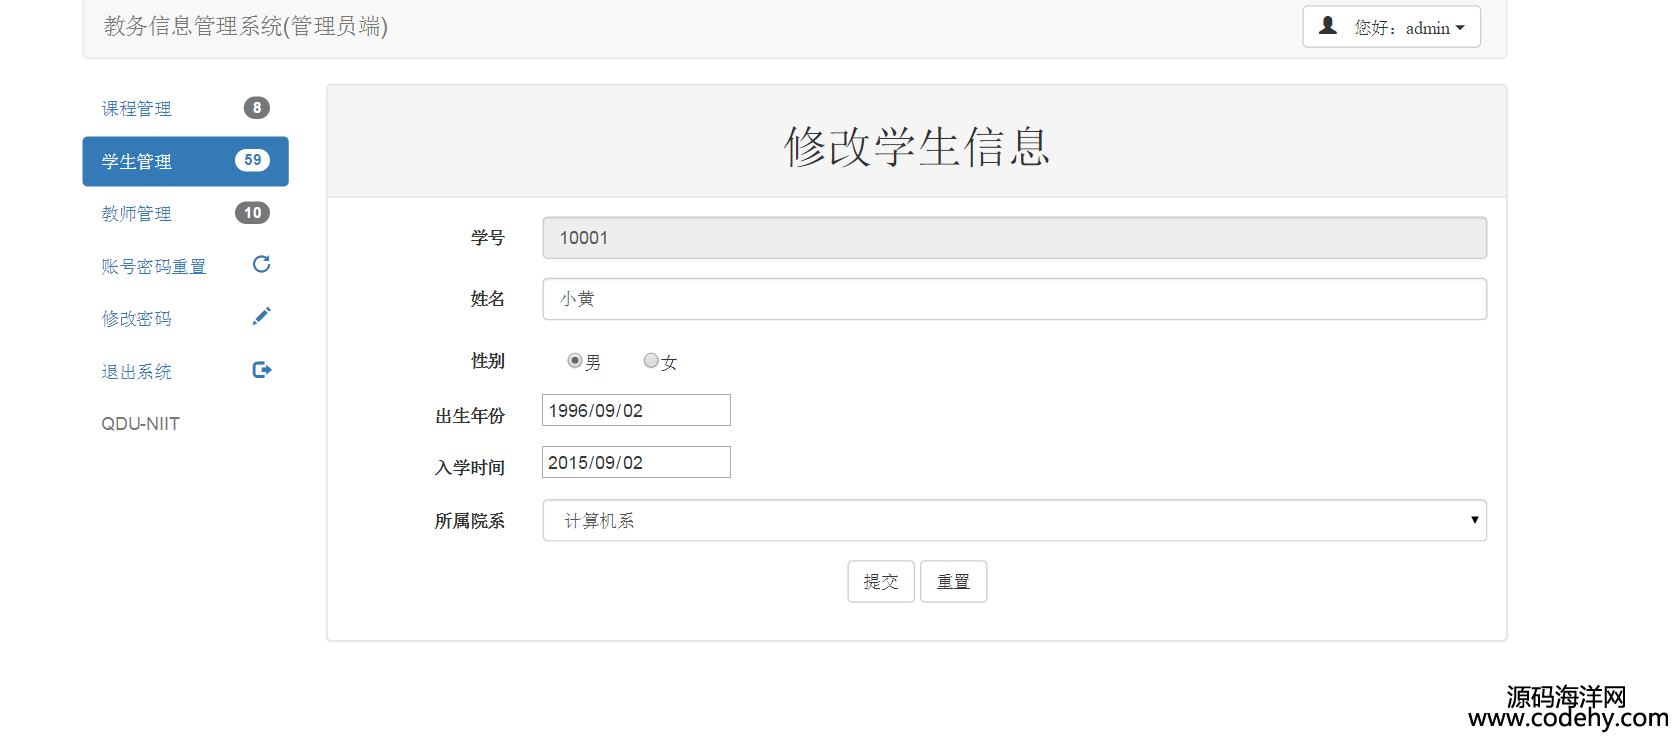Open 课程管理 in the sidebar

185,108
